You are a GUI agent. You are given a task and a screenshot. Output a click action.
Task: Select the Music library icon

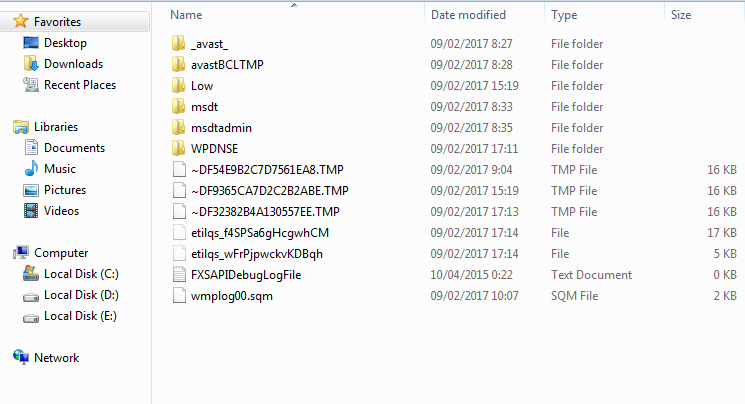[x=31, y=169]
